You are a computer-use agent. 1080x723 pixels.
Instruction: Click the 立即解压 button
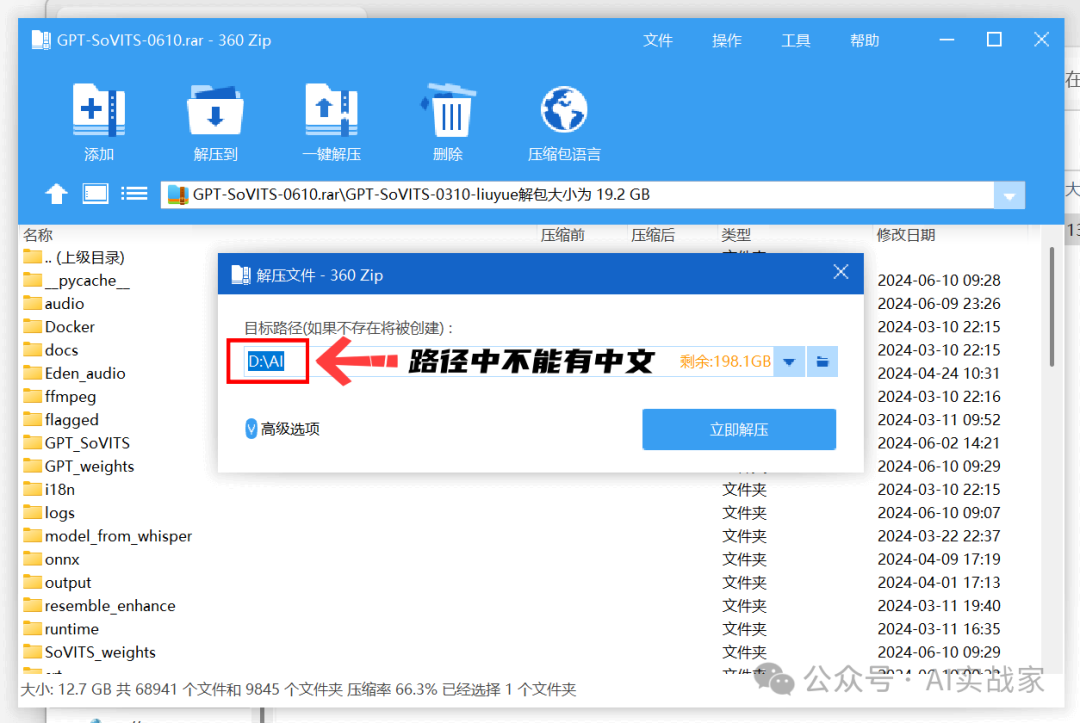click(739, 430)
